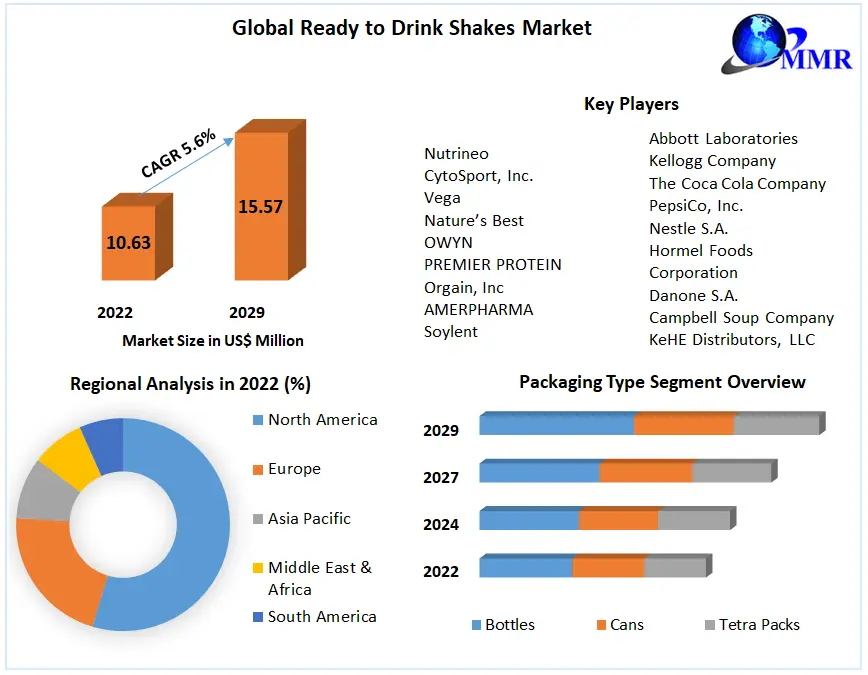Click the Tetra Packs legend marker
The height and width of the screenshot is (675, 868).
[x=709, y=625]
